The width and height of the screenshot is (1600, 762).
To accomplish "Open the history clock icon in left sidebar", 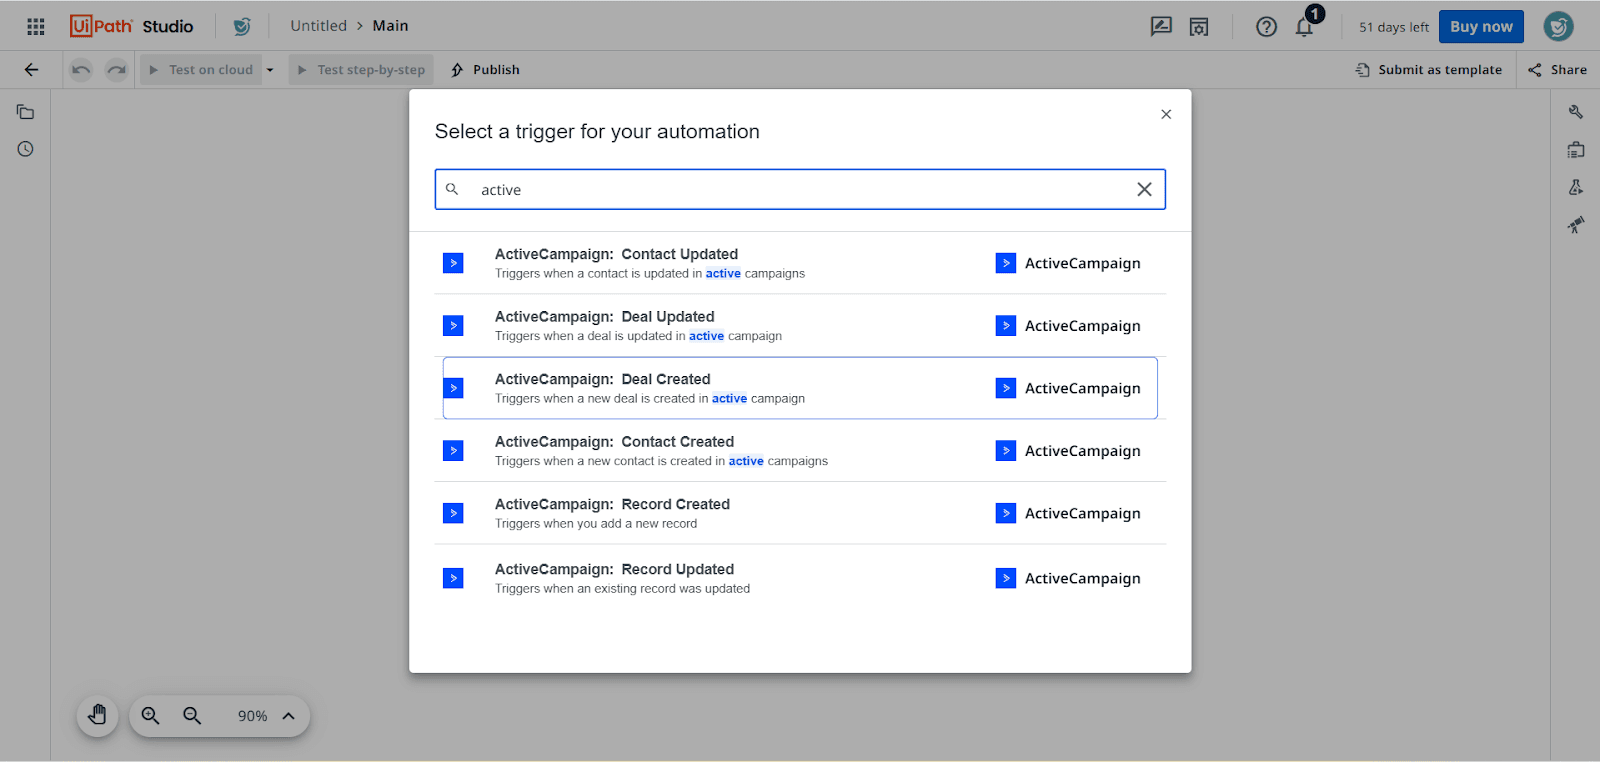I will [26, 149].
